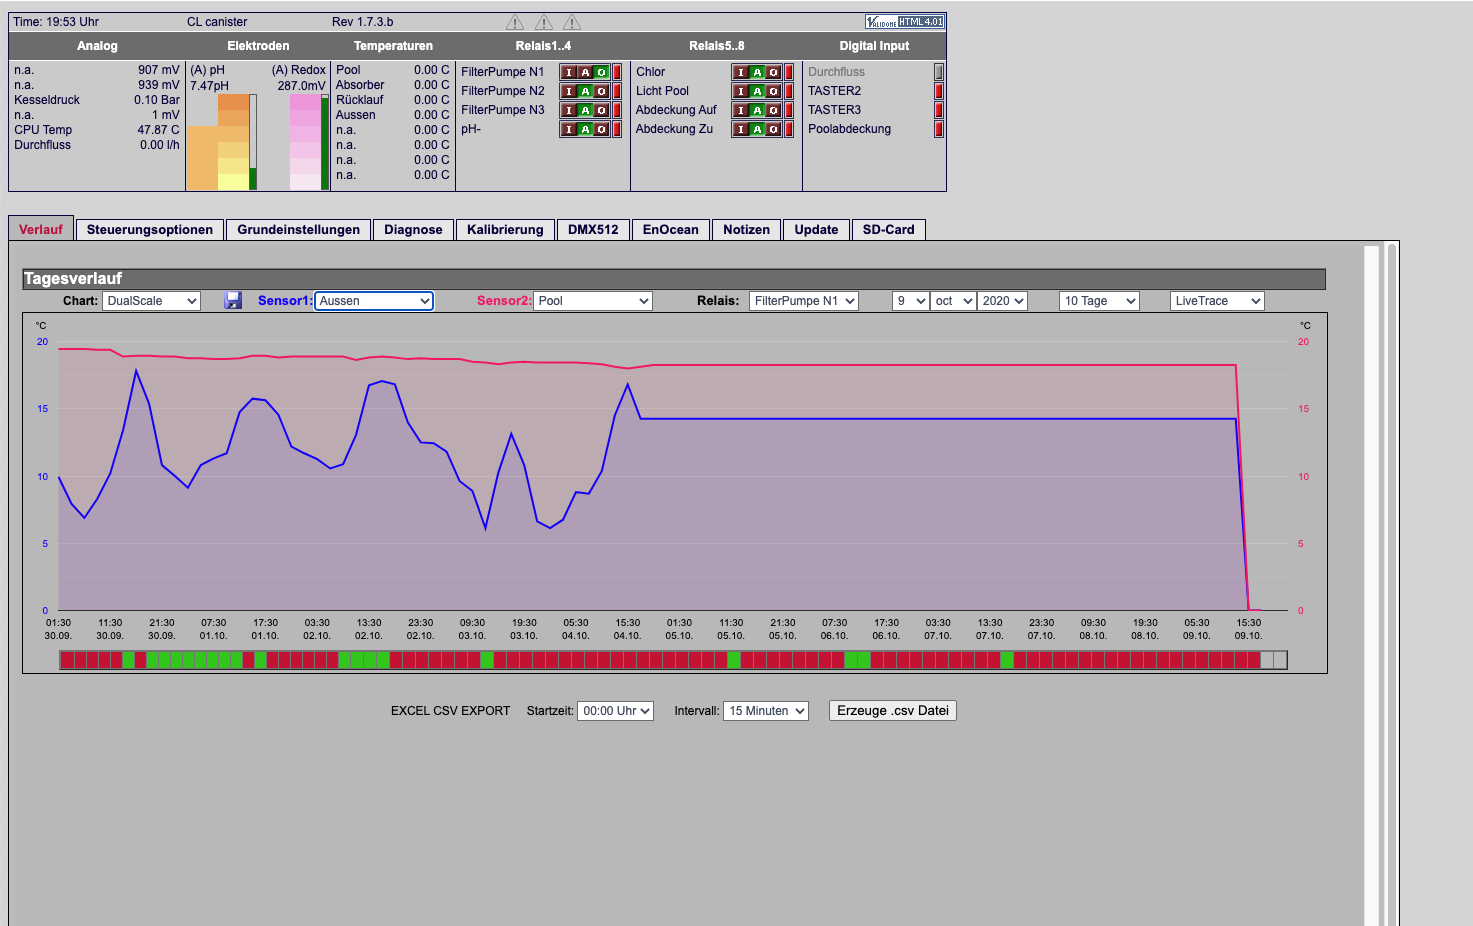Viewport: 1473px width, 926px height.
Task: Toggle the TASTER3 red indicator
Action: click(x=939, y=110)
